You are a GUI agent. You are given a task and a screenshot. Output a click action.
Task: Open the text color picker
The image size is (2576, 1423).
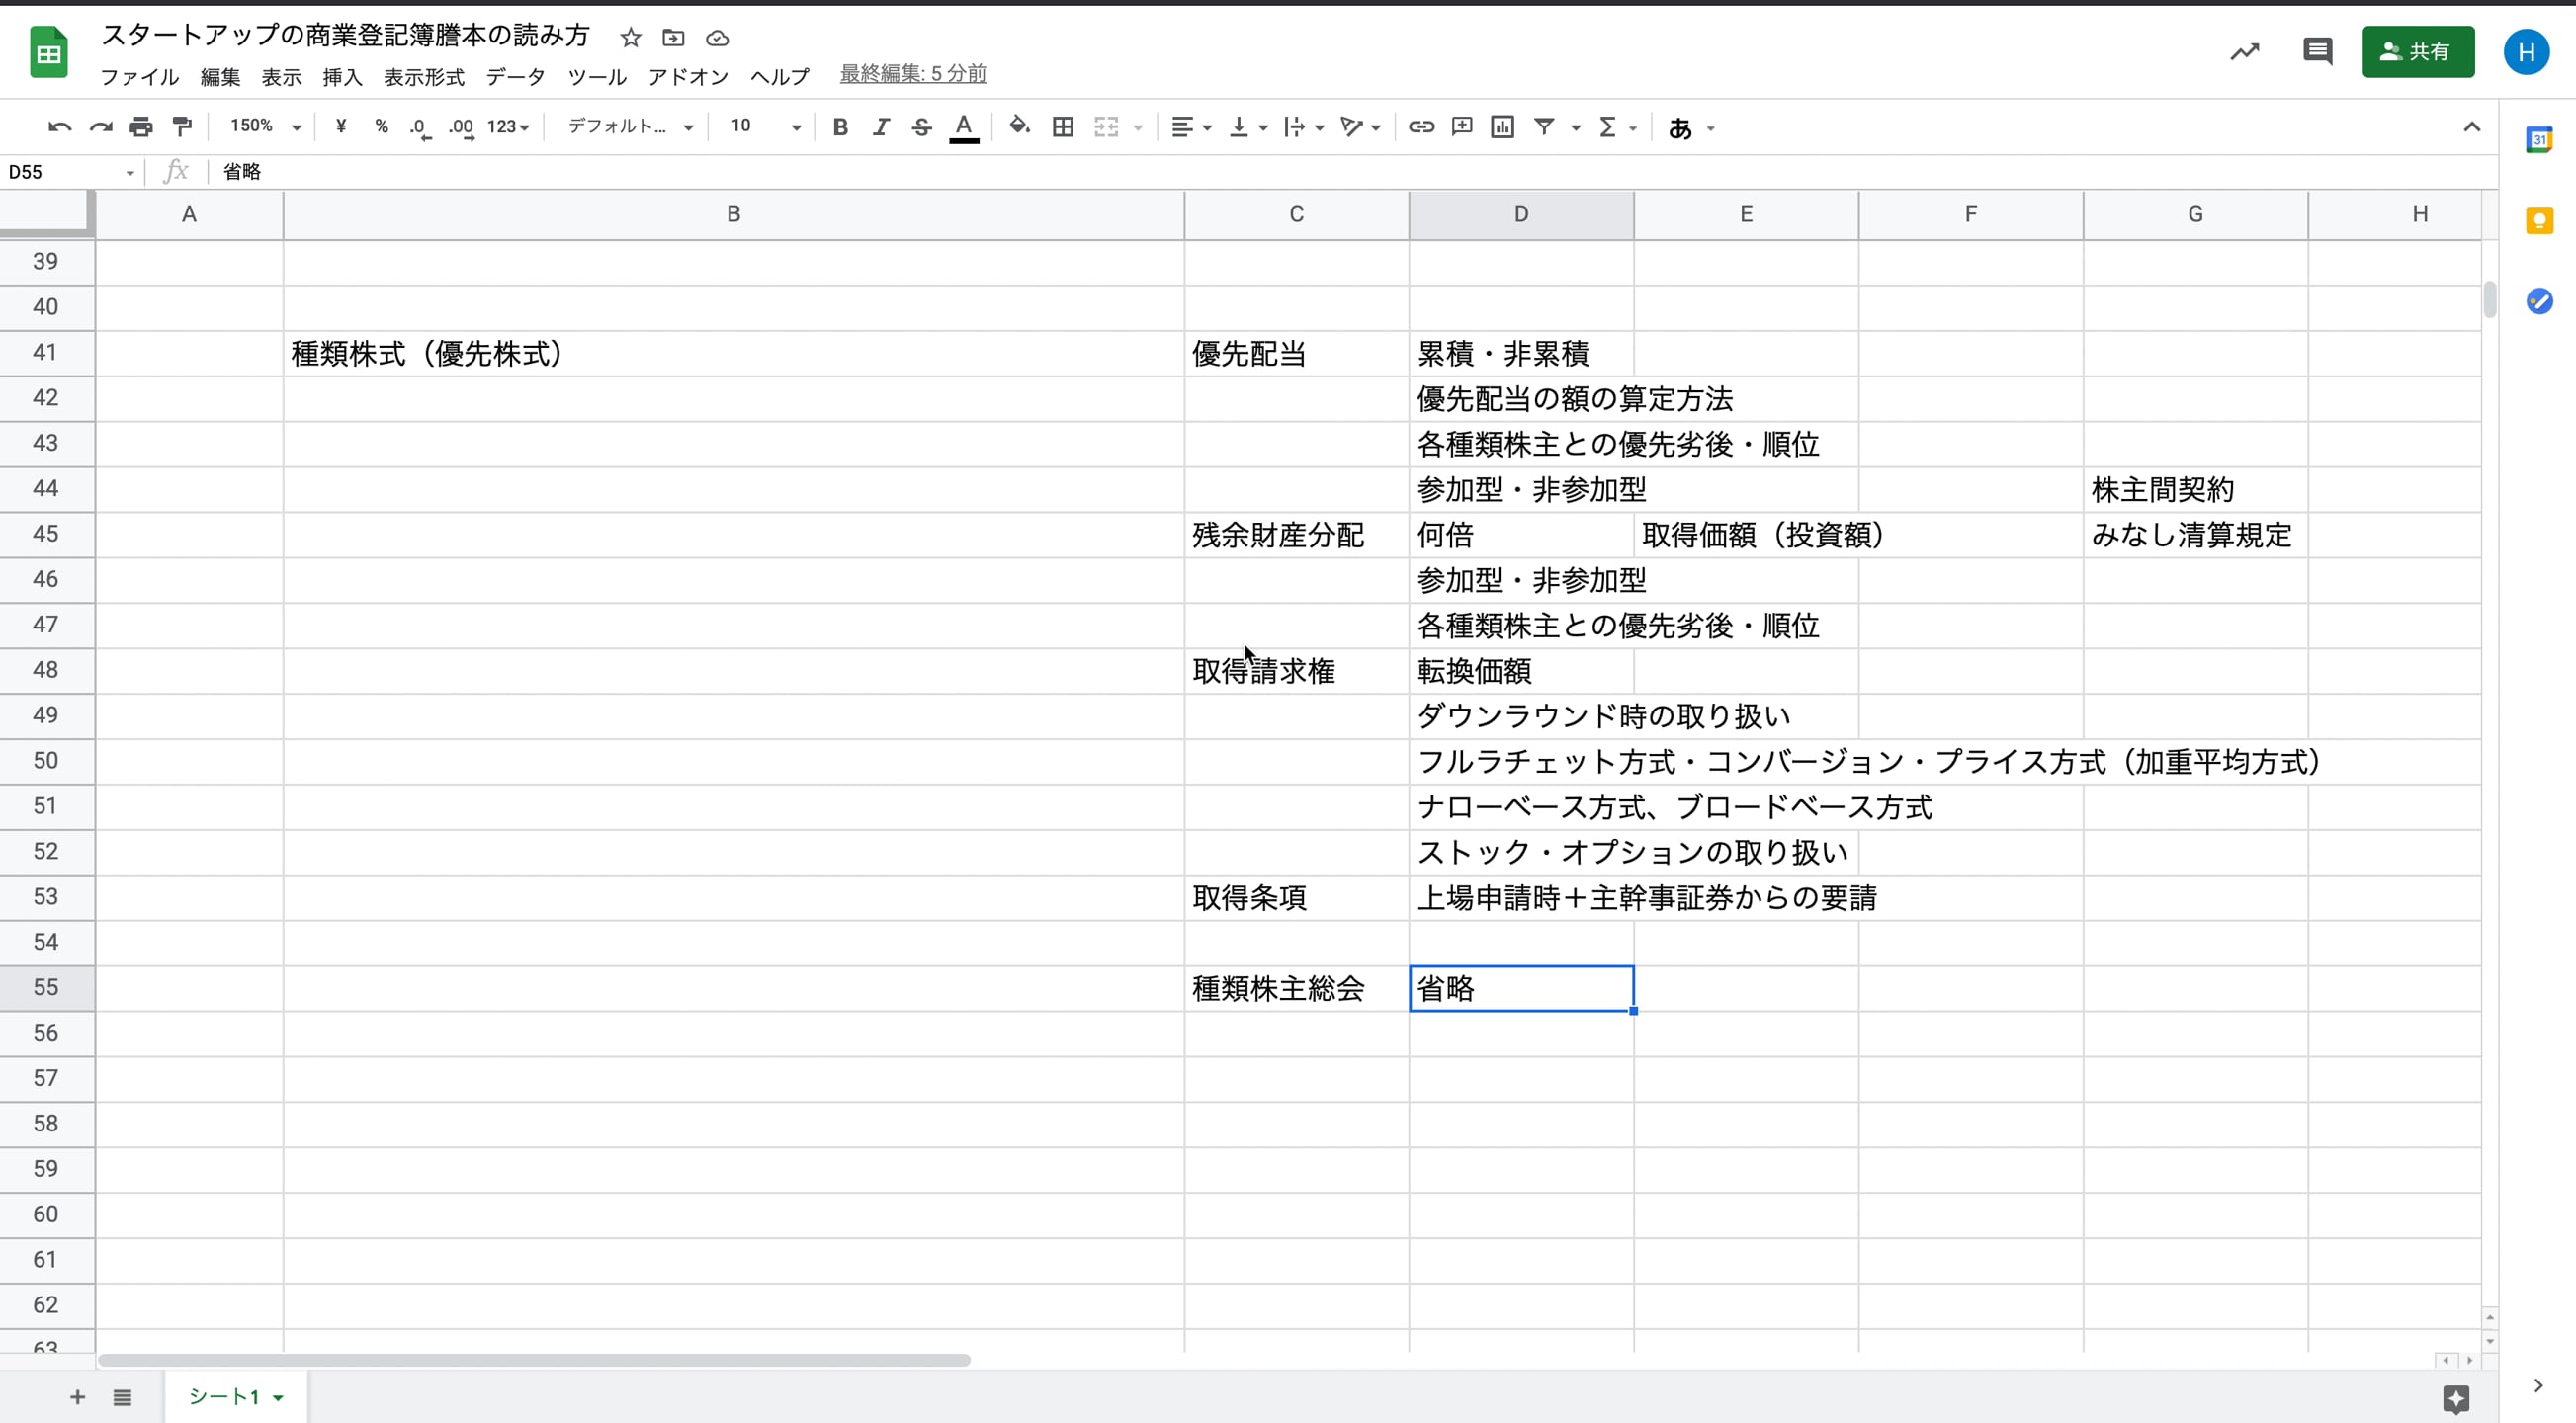(x=963, y=127)
